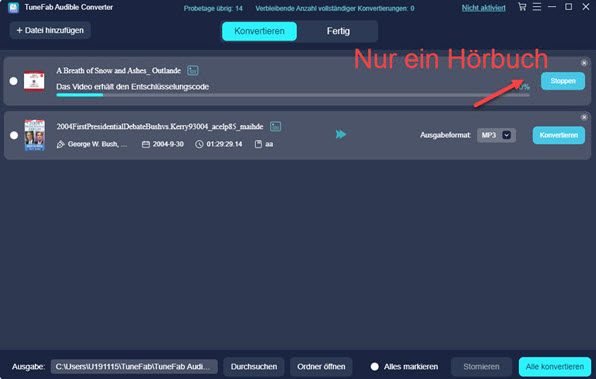Click the Verbleibende Anzahl vollständiger Konvertierungen text
Screen dimensions: 596x379
[x=334, y=8]
